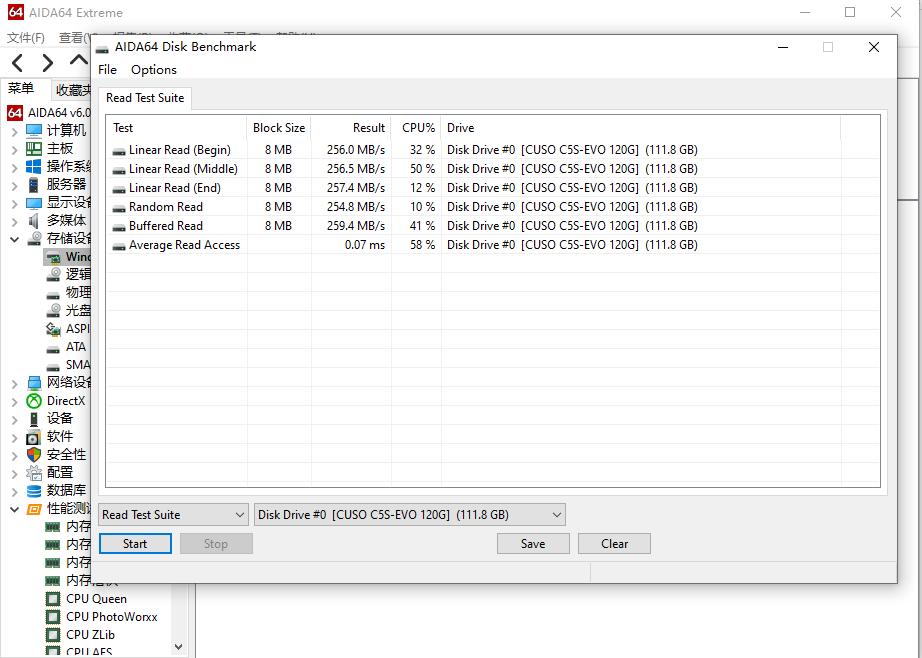Click the tree scrollbar down arrow
The image size is (922, 658).
click(179, 647)
